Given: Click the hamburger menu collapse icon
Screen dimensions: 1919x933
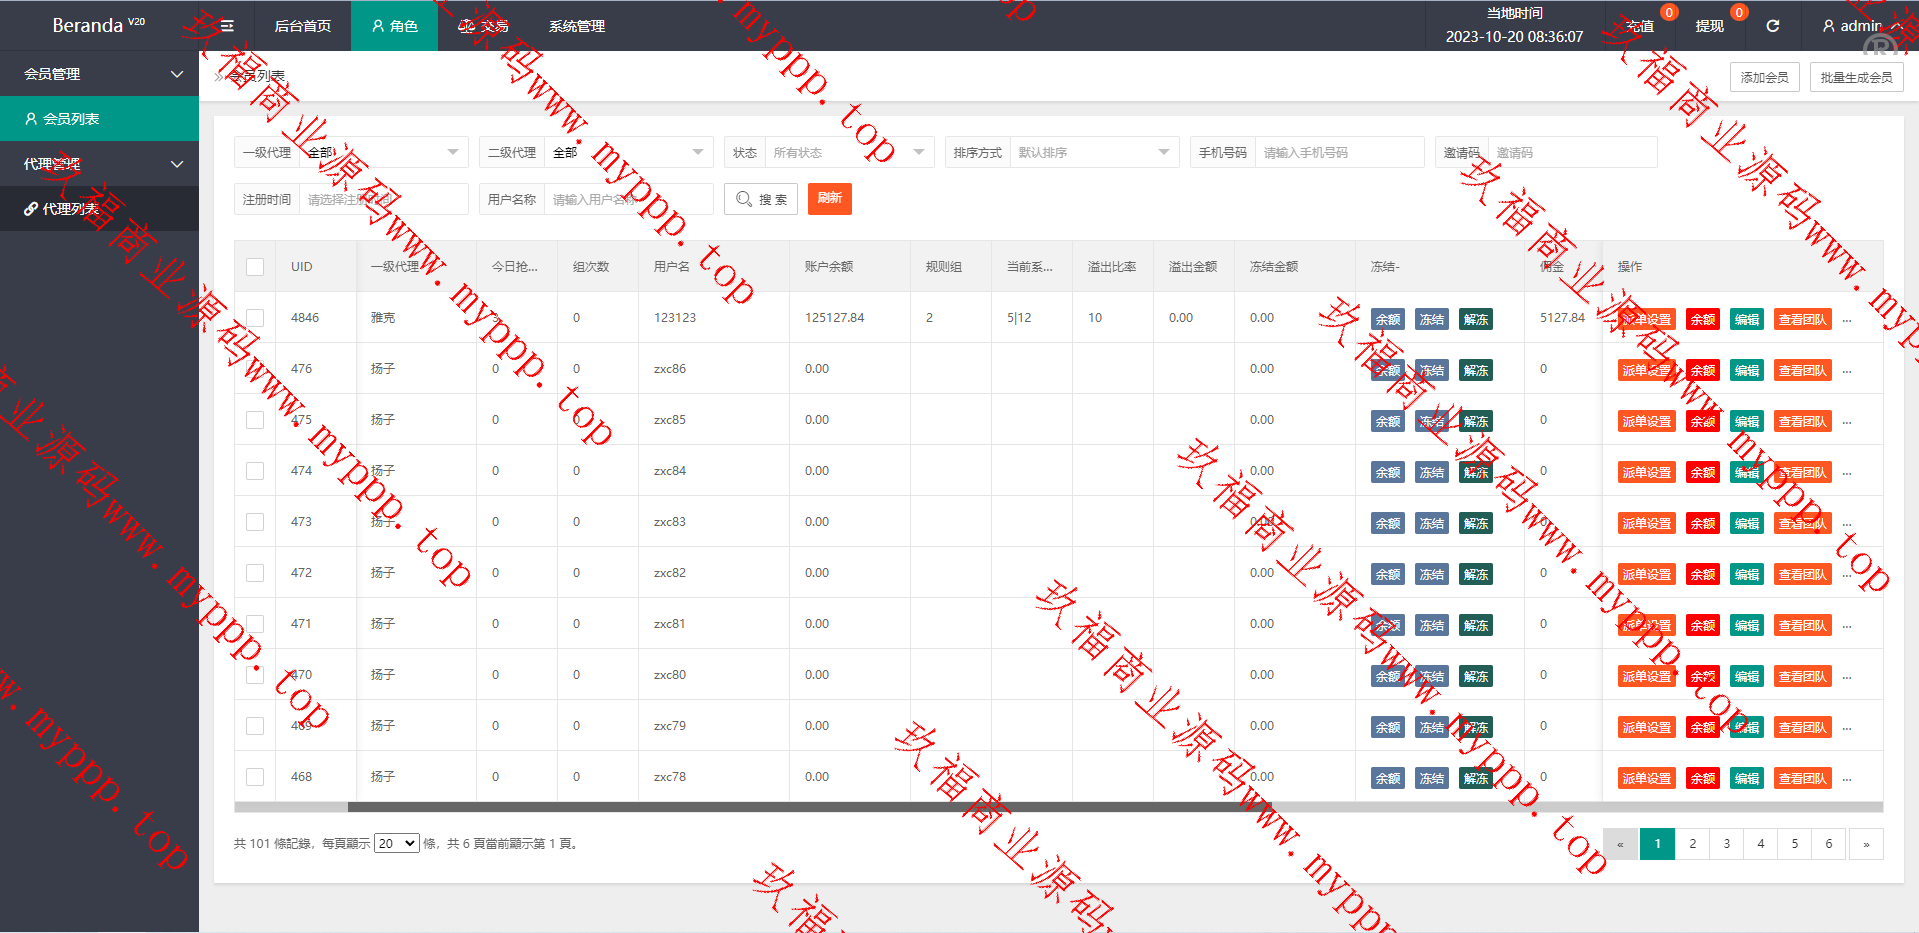Looking at the screenshot, I should pos(227,26).
